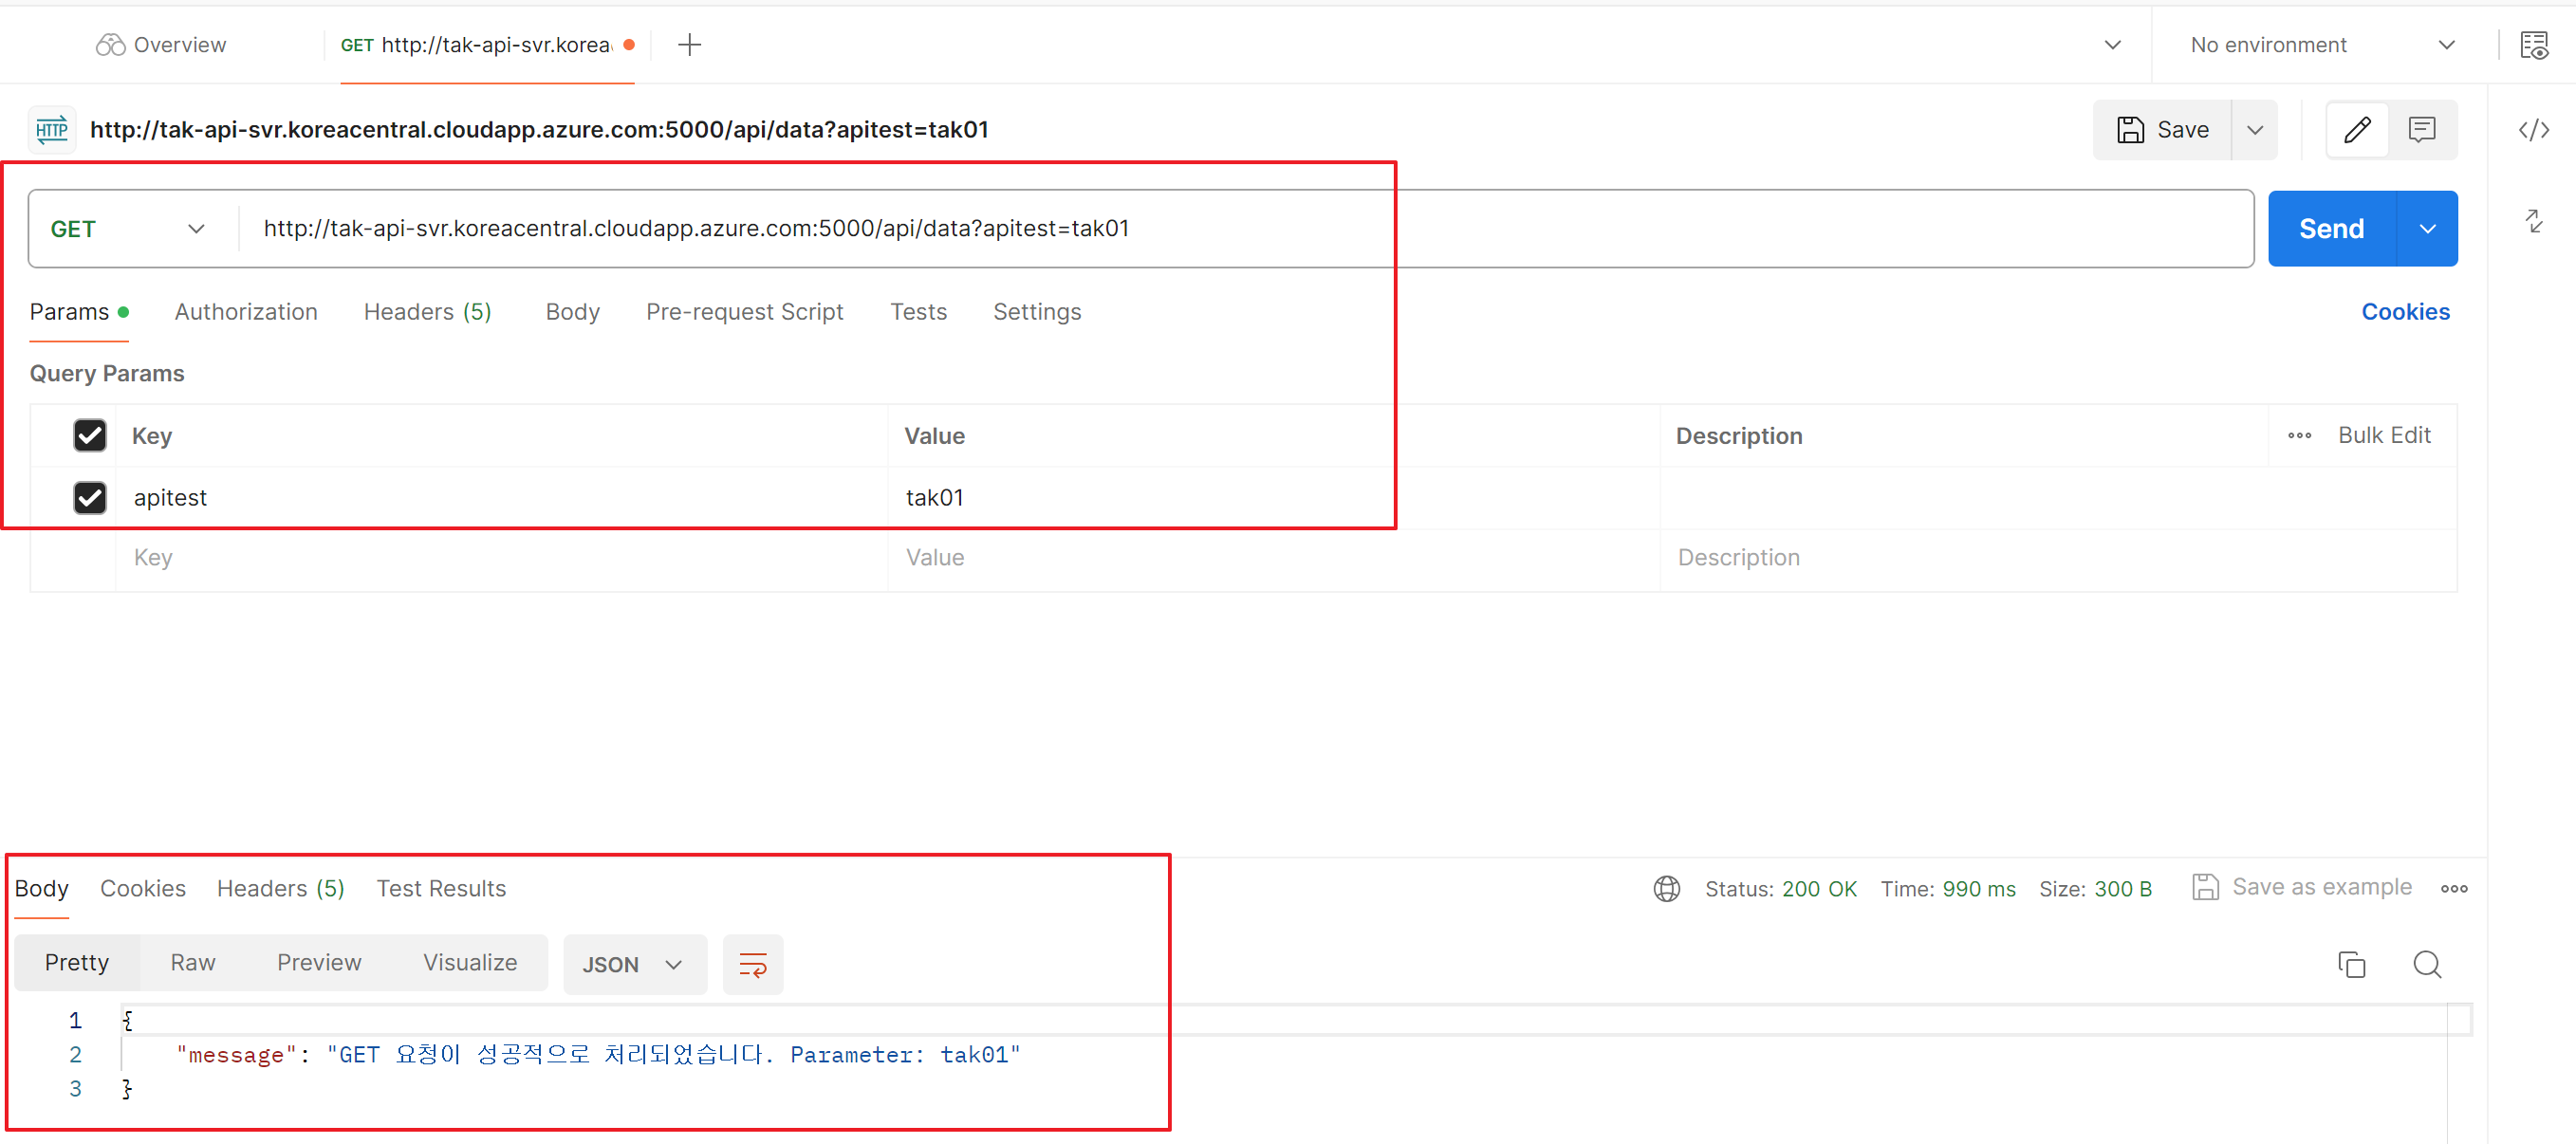The height and width of the screenshot is (1144, 2576).
Task: Expand the GET method dropdown
Action: coord(128,229)
